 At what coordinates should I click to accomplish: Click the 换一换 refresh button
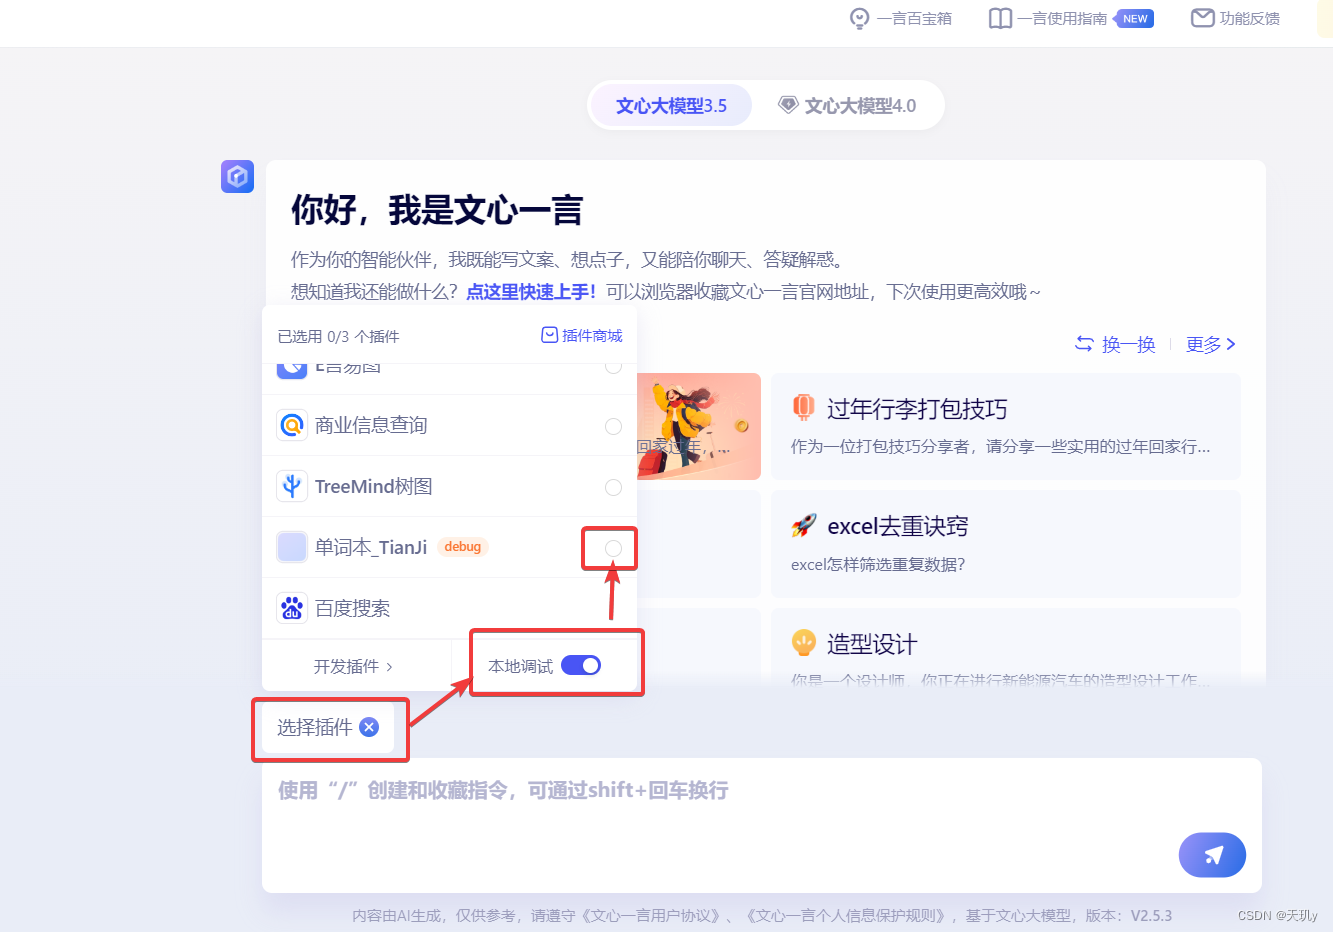point(1115,344)
